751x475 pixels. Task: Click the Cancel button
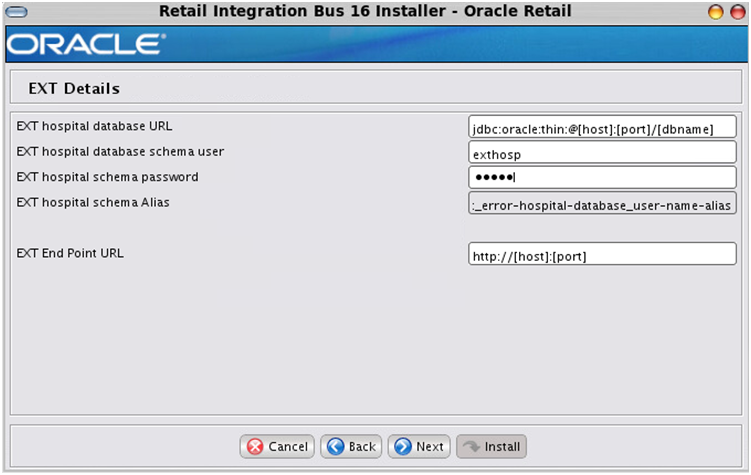(277, 446)
